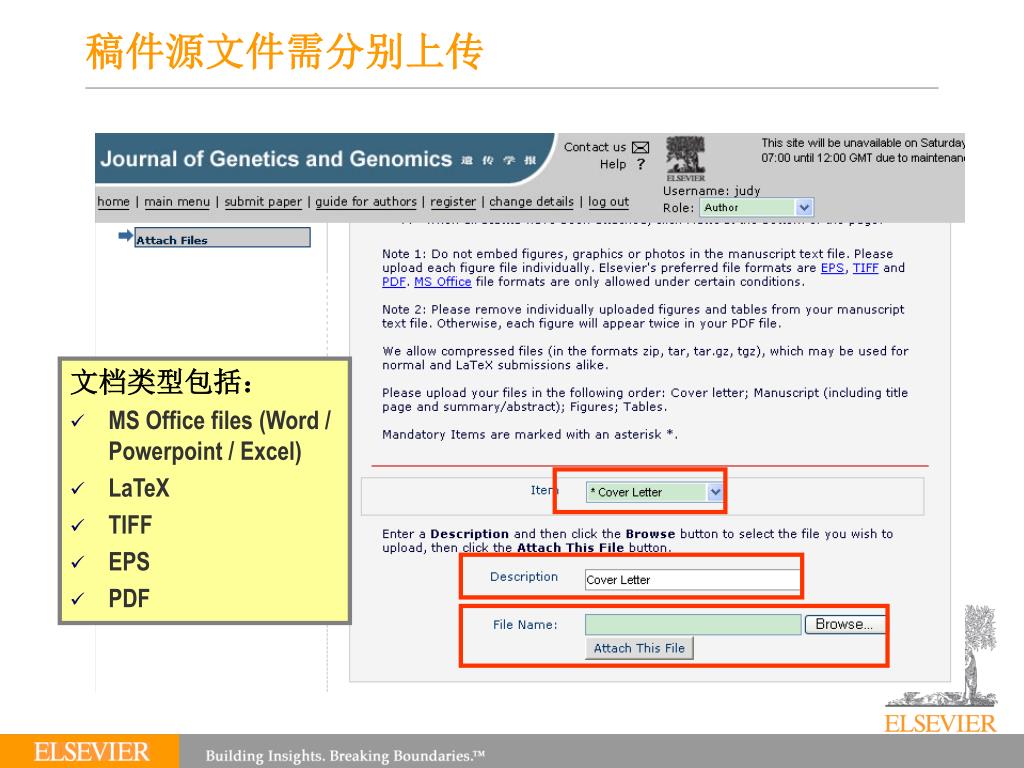The height and width of the screenshot is (768, 1024).
Task: Click the maintenance notice text in header
Action: (863, 150)
